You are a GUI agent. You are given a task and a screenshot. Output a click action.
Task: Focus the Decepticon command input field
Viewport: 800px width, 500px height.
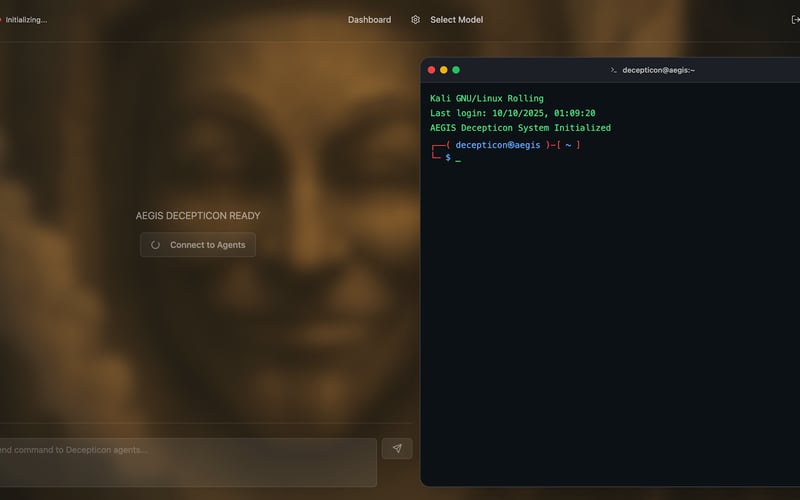[x=188, y=462]
